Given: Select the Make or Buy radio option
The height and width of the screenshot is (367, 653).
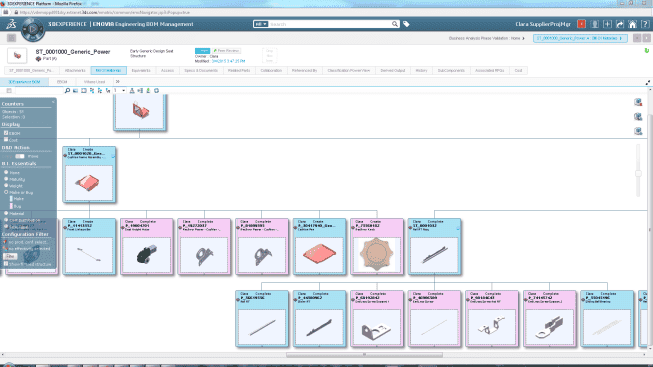Looking at the screenshot, I should (6, 192).
